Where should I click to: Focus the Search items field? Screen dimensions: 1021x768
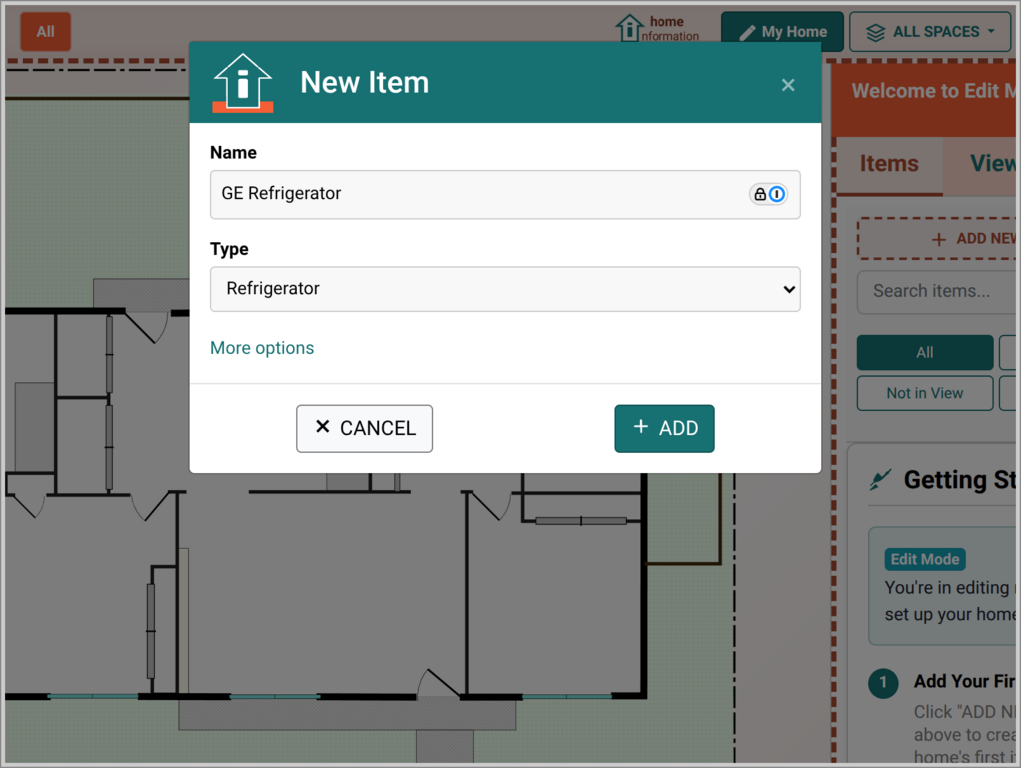pos(937,291)
